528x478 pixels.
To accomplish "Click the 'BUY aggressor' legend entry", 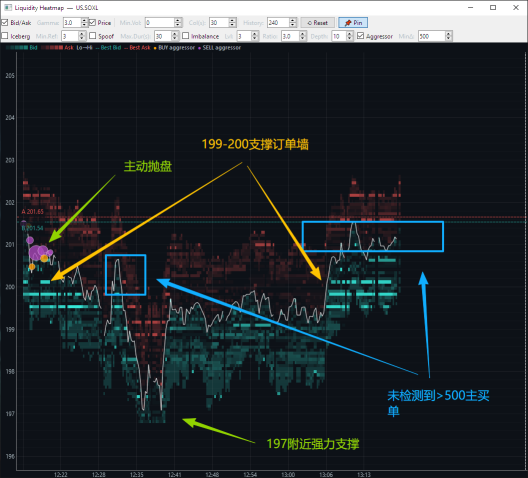I will pyautogui.click(x=174, y=47).
